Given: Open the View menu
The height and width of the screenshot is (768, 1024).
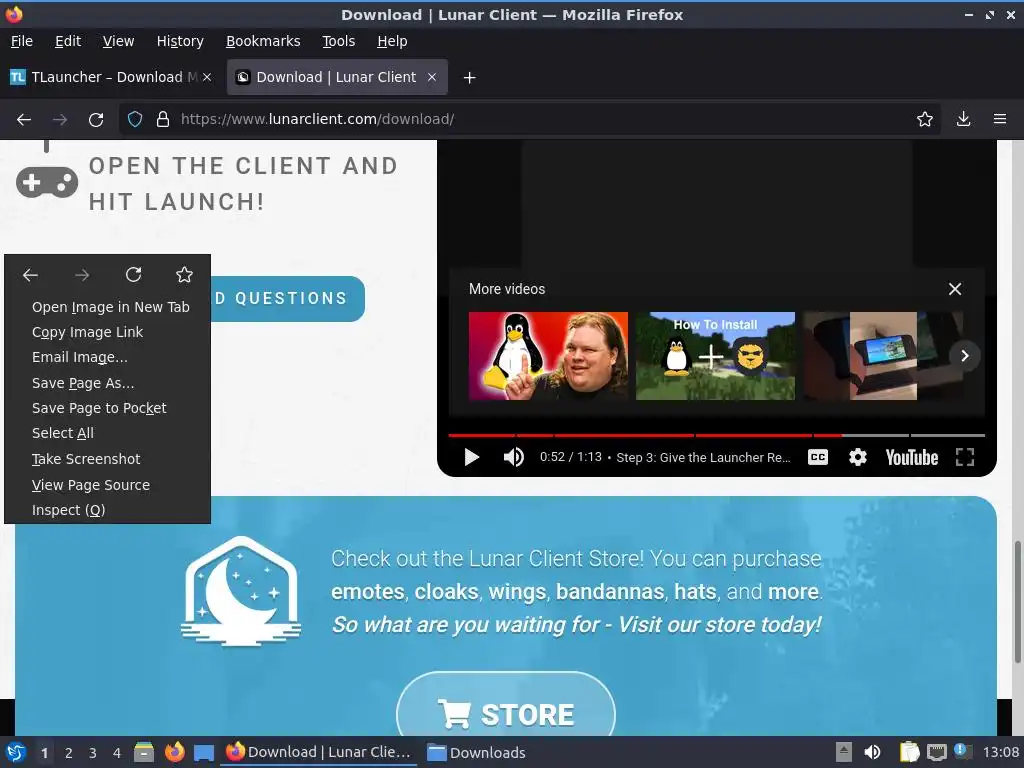Looking at the screenshot, I should pyautogui.click(x=118, y=41).
